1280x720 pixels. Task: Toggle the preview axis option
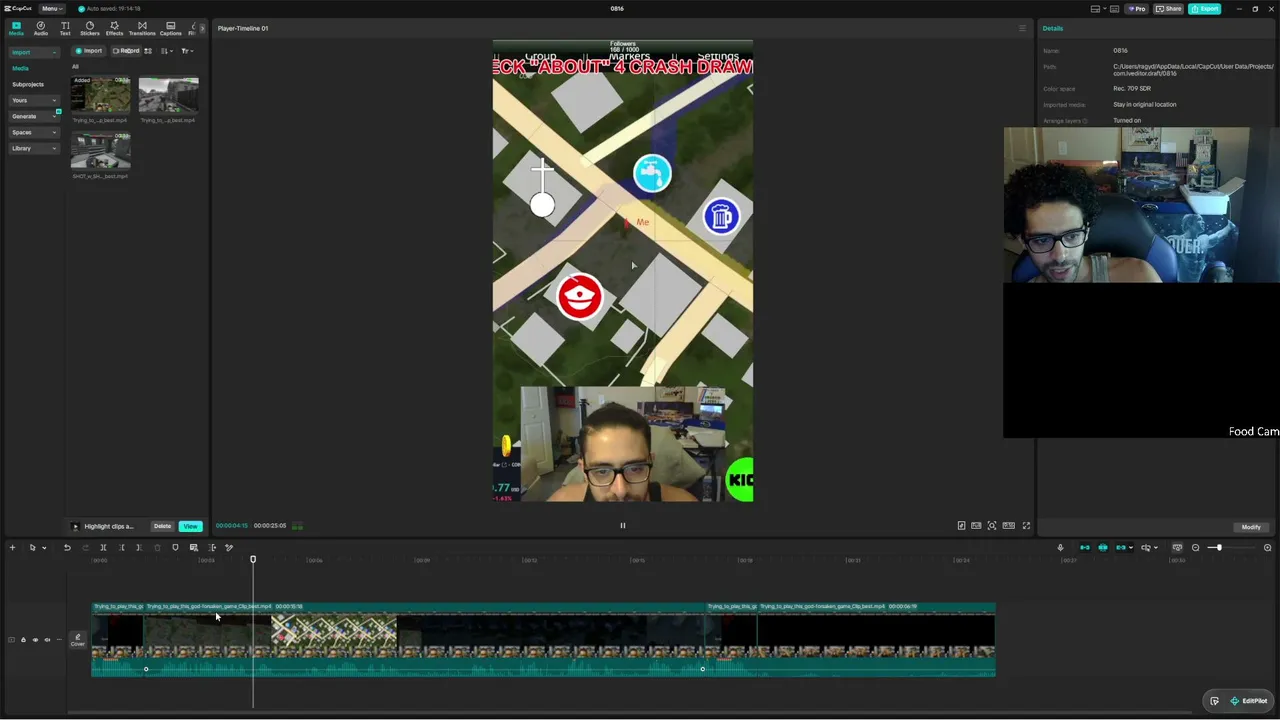[1147, 547]
